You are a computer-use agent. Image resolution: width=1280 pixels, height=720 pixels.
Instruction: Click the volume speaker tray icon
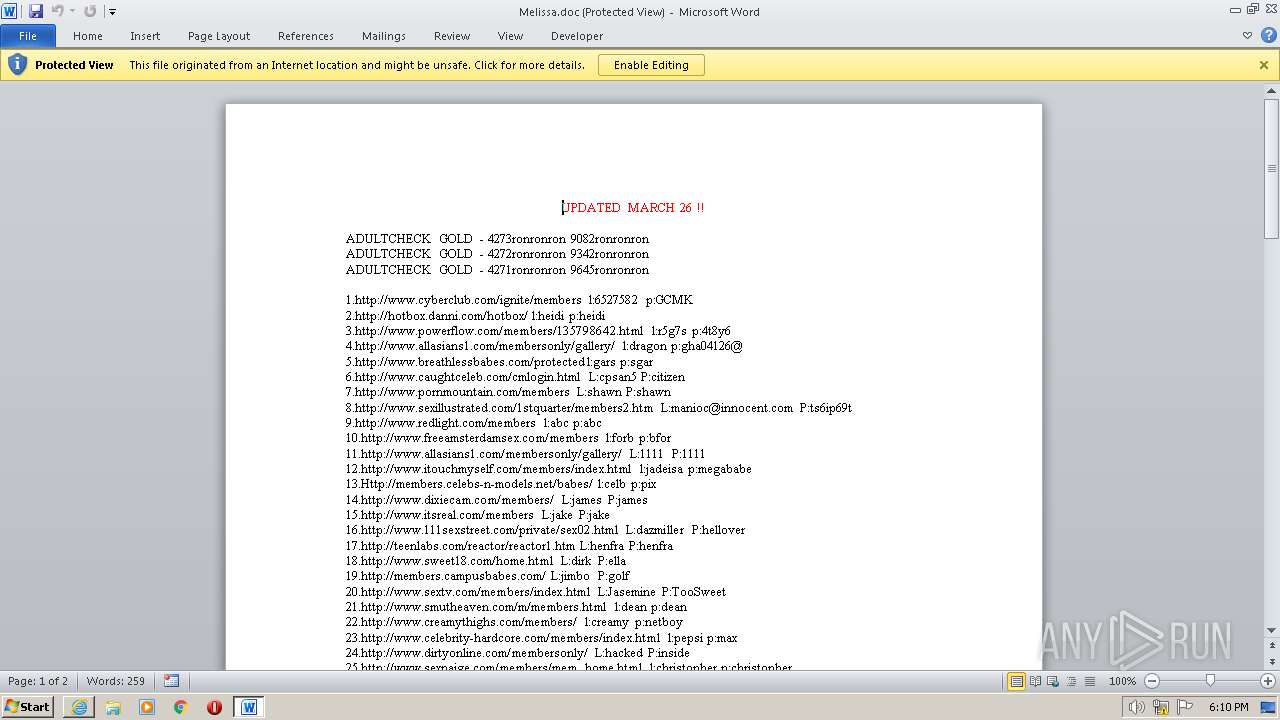pyautogui.click(x=1137, y=707)
